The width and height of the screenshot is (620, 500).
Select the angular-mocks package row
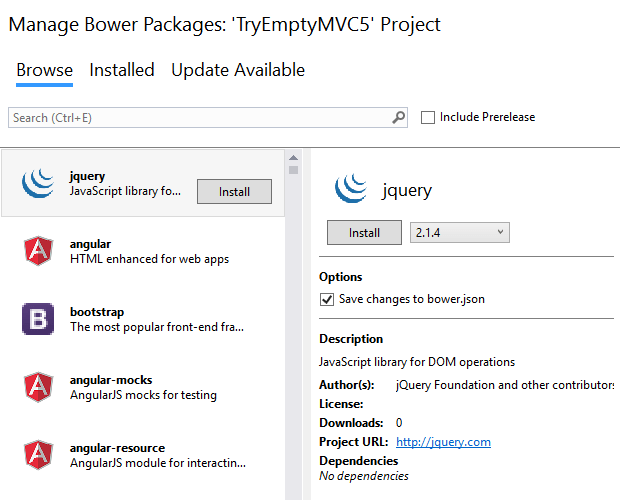[143, 387]
